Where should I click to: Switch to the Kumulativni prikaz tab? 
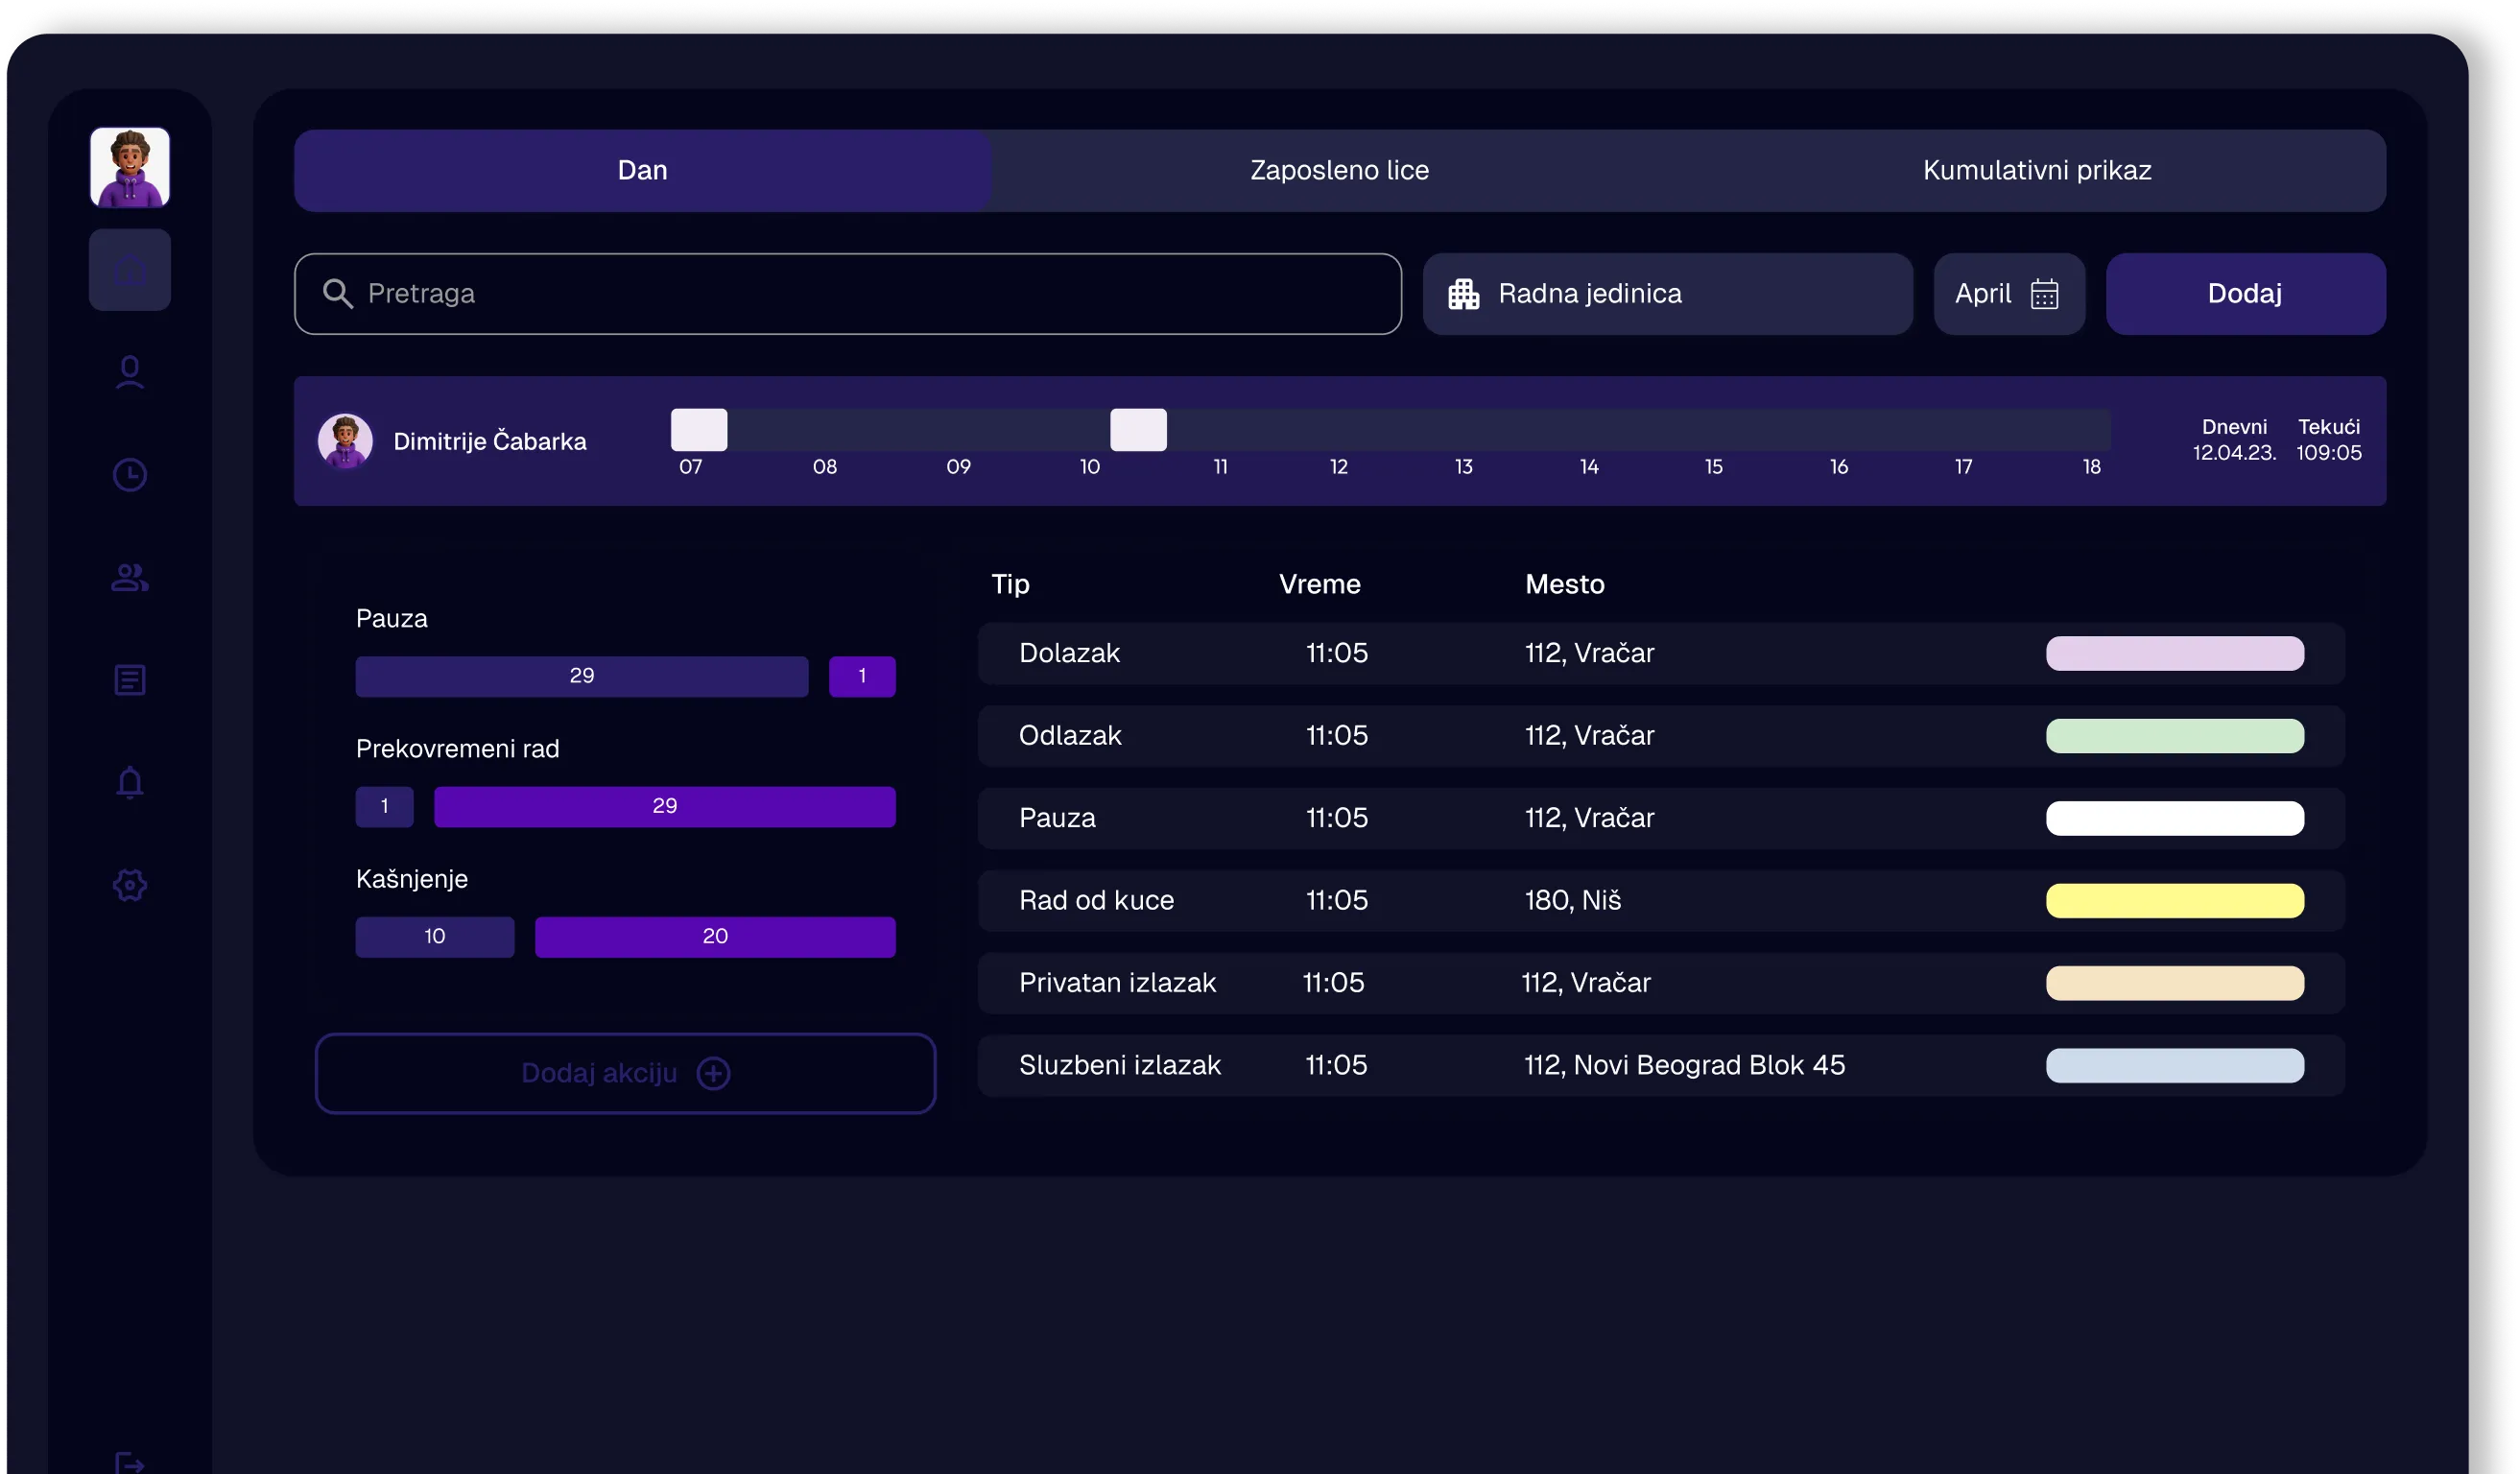(x=2036, y=170)
